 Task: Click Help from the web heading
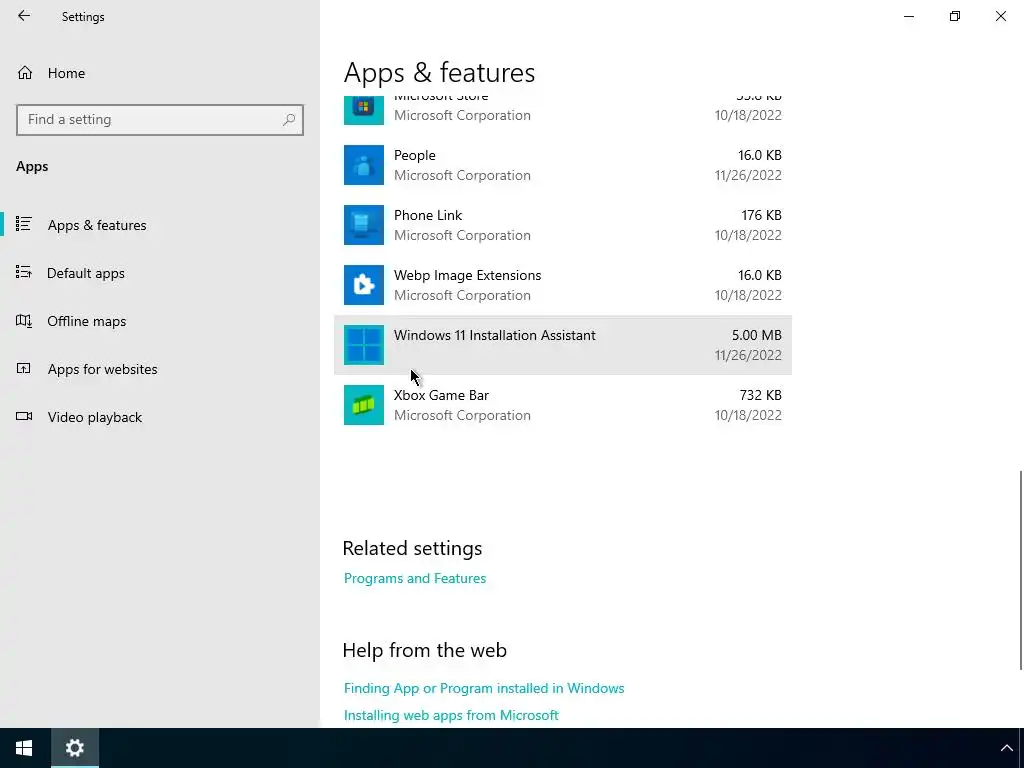[424, 650]
